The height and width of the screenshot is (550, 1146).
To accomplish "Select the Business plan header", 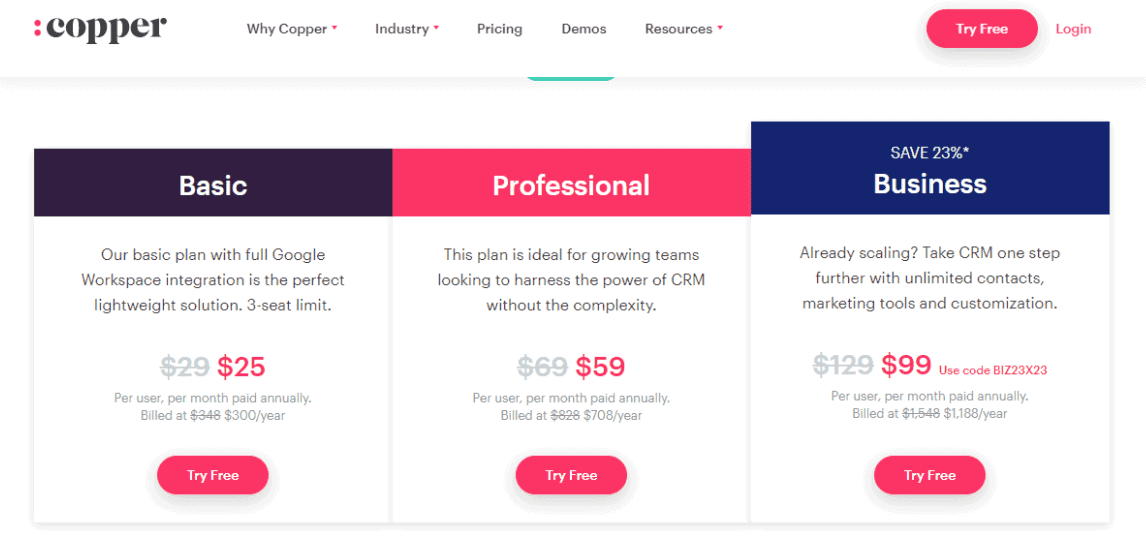I will click(x=930, y=168).
